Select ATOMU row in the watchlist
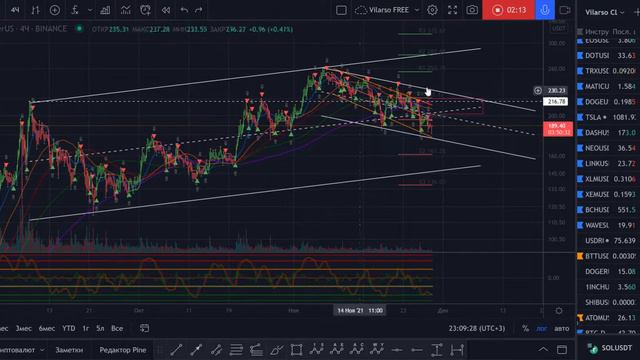 608,318
